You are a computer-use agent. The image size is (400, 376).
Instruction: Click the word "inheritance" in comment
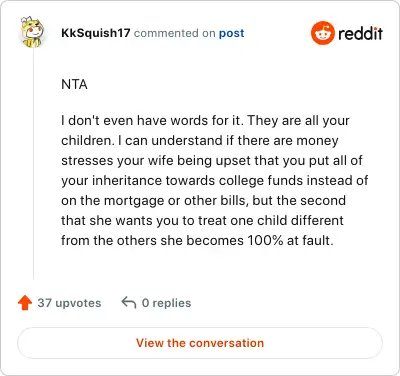127,180
